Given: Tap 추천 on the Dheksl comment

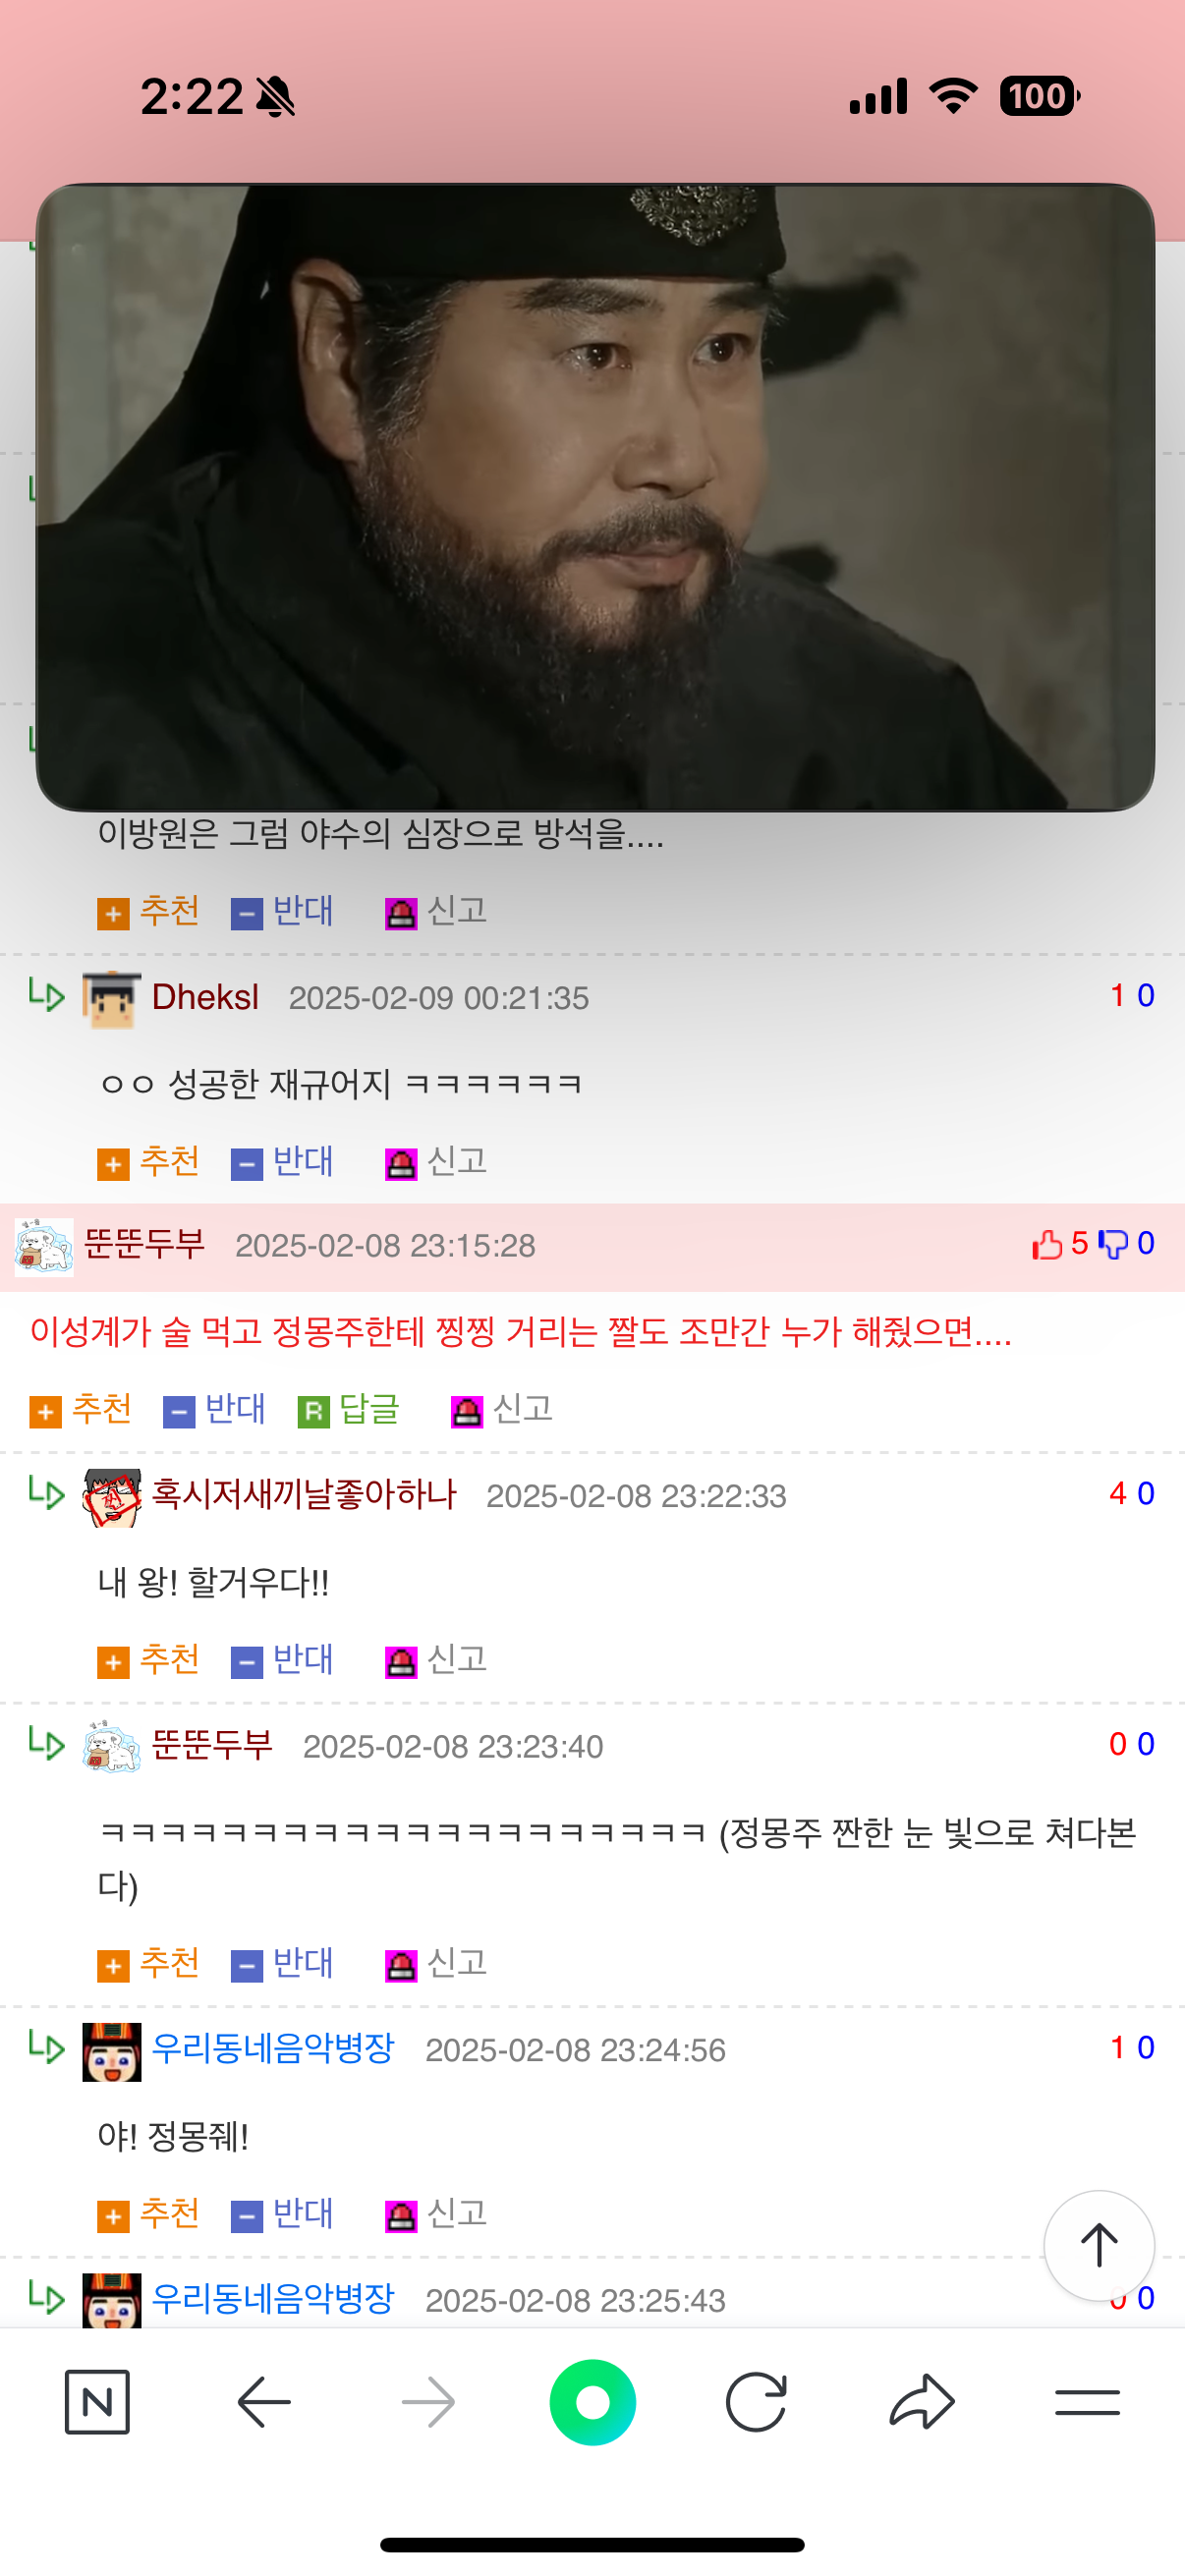Looking at the screenshot, I should (x=149, y=1162).
